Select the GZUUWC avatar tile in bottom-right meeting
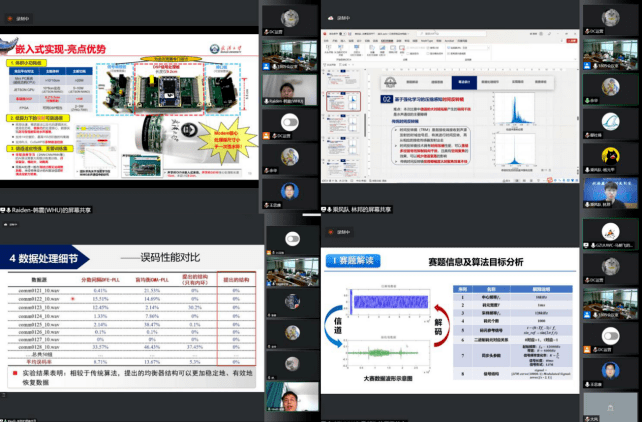Screen dimensions: 642x422 [x=610, y=234]
